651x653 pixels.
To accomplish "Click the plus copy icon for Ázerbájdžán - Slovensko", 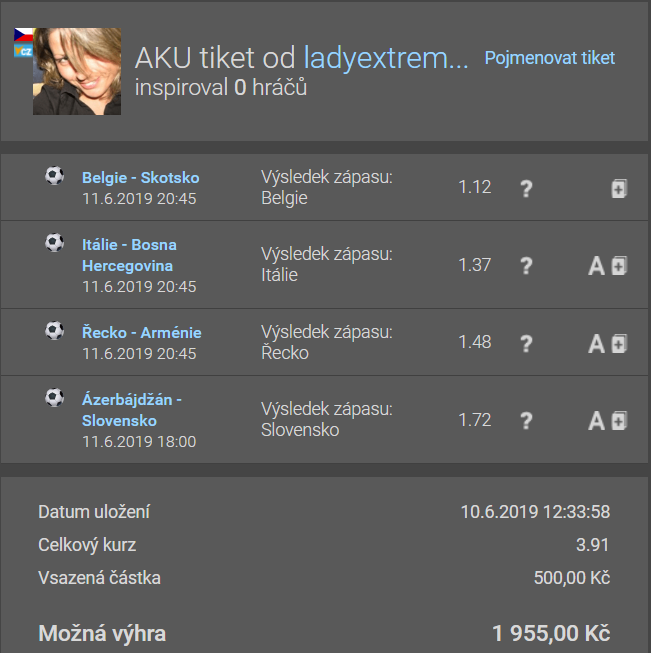I will click(619, 421).
